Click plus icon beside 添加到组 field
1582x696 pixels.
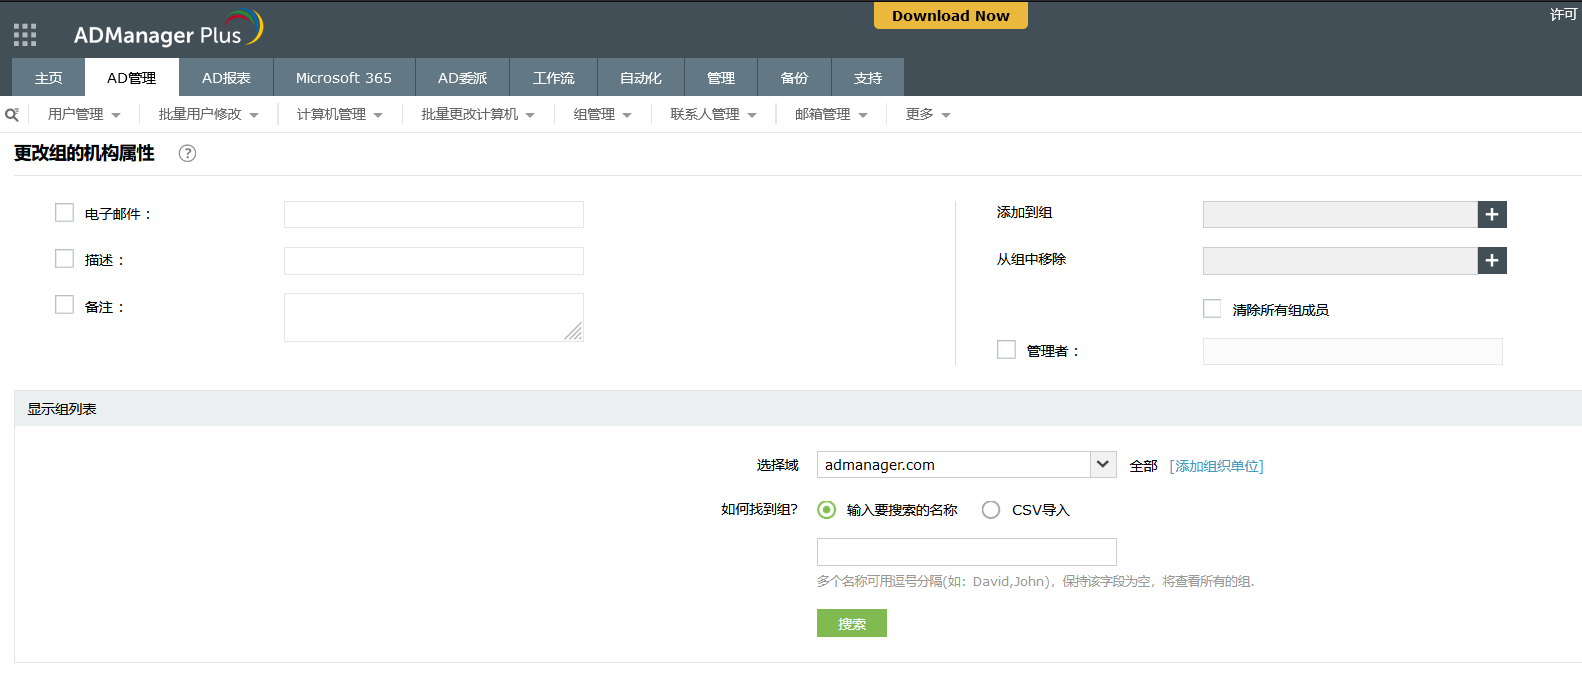[x=1491, y=214]
